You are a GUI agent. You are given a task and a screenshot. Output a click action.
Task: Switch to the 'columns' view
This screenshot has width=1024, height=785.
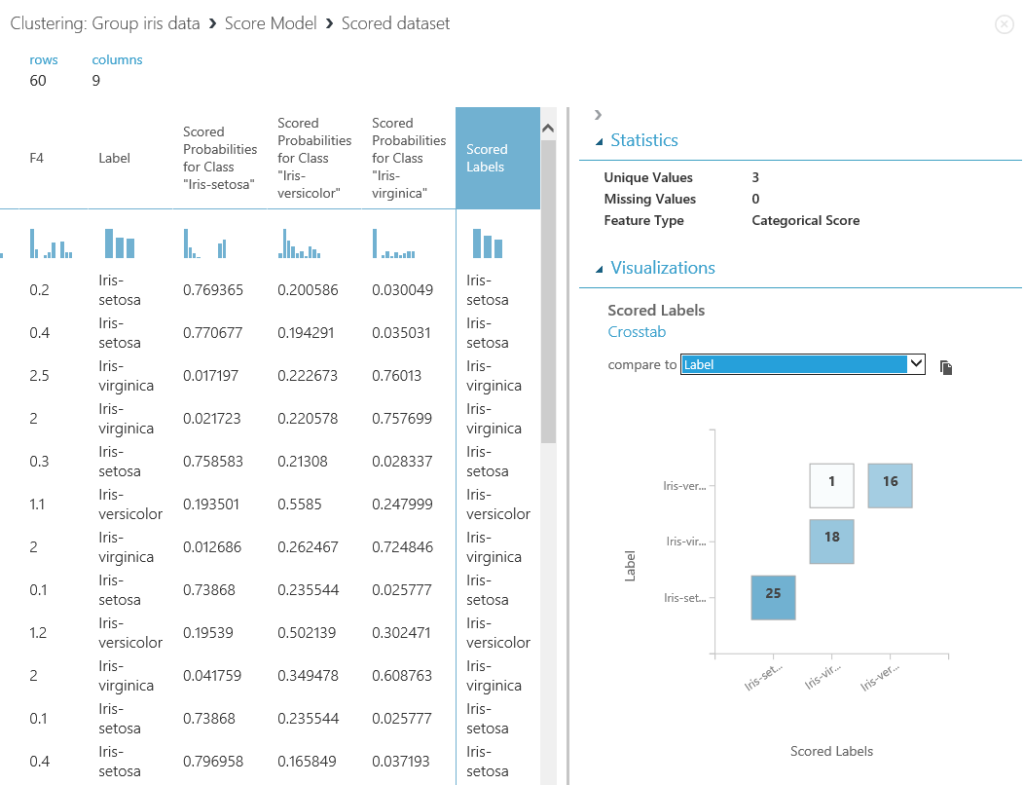117,60
